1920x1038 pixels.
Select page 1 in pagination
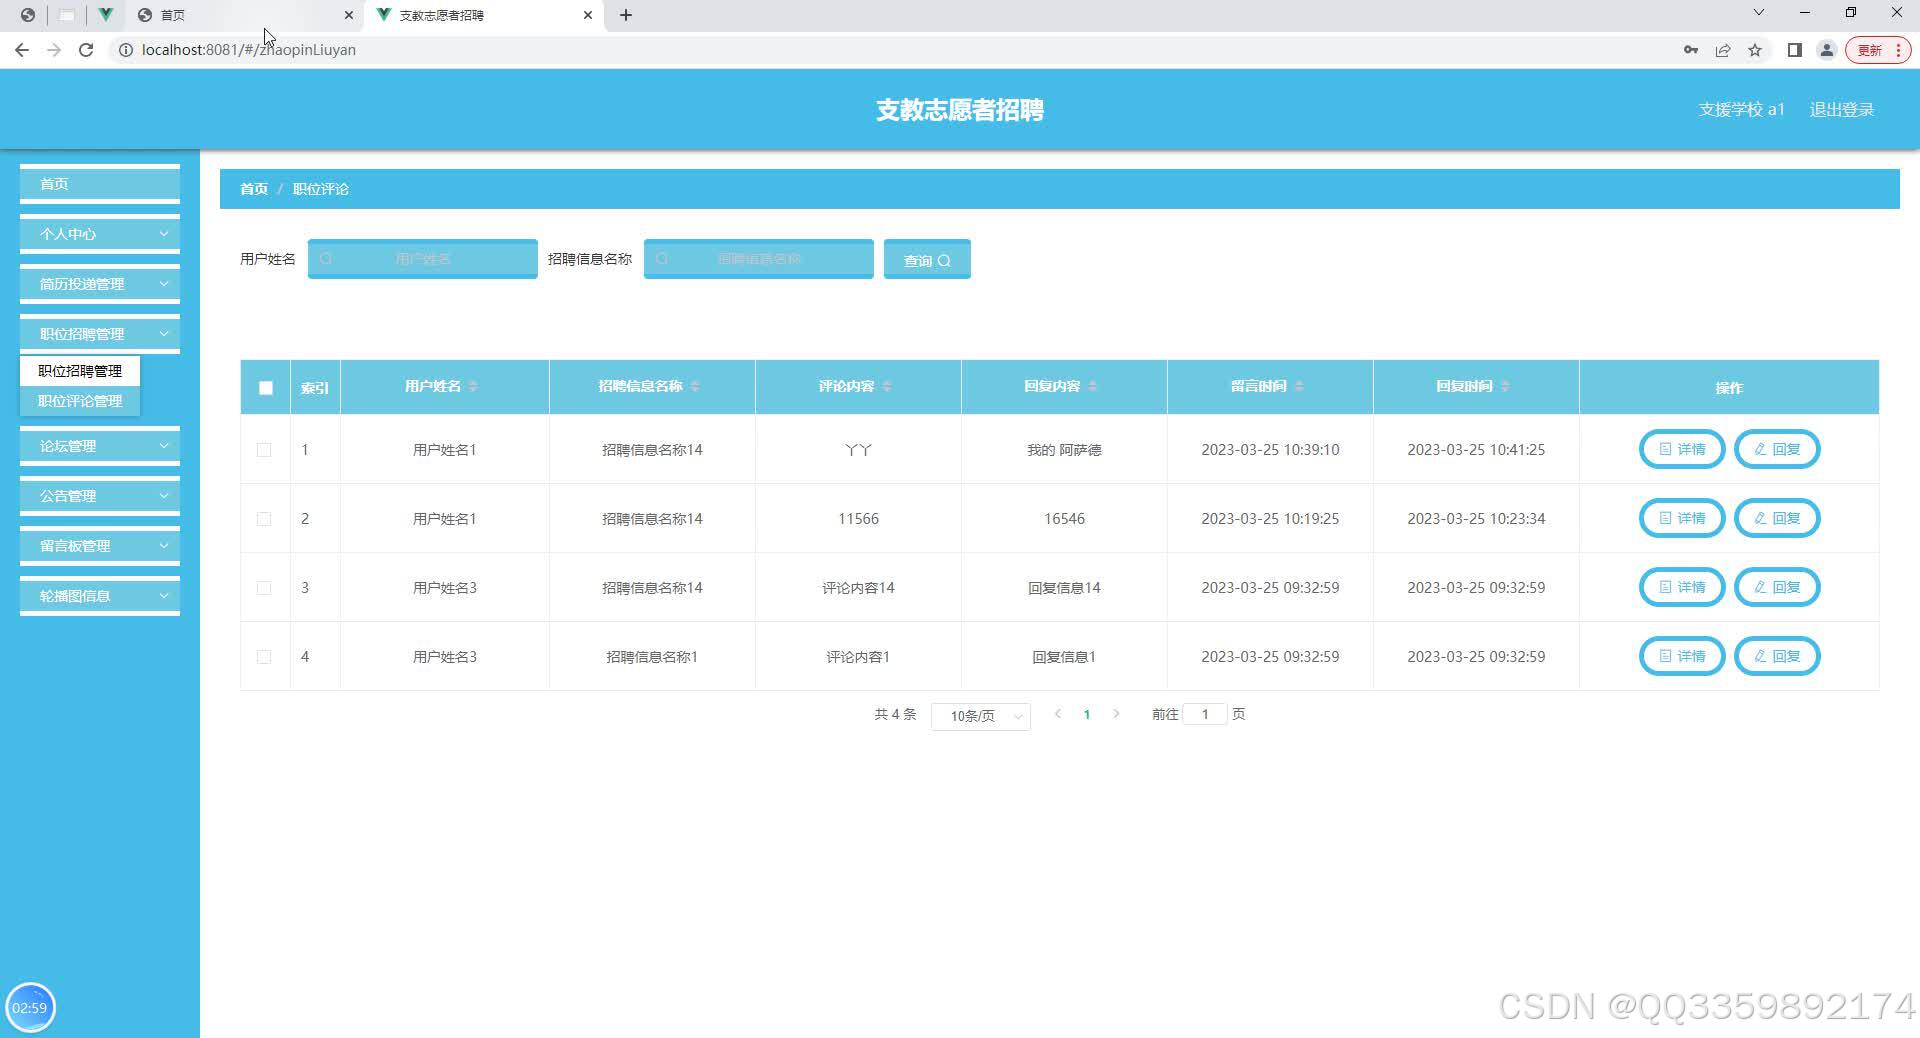[1087, 714]
